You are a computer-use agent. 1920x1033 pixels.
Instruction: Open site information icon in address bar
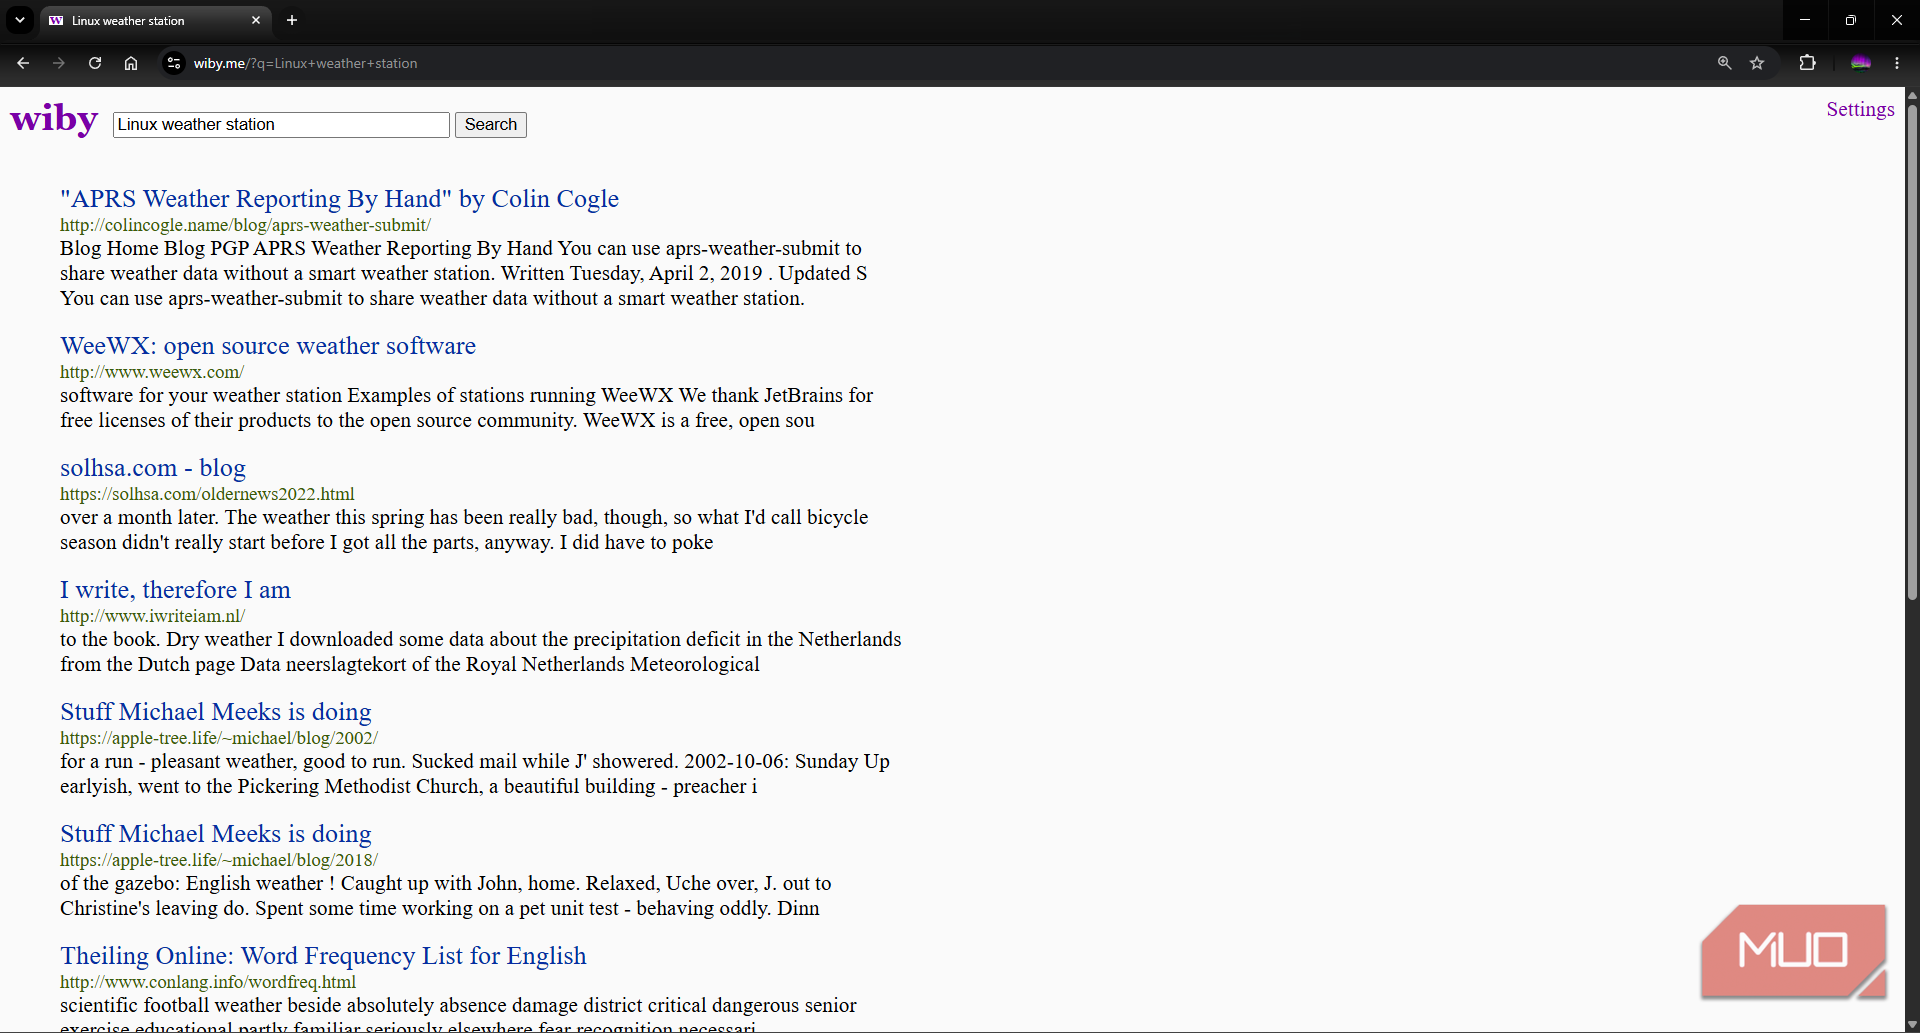tap(174, 63)
